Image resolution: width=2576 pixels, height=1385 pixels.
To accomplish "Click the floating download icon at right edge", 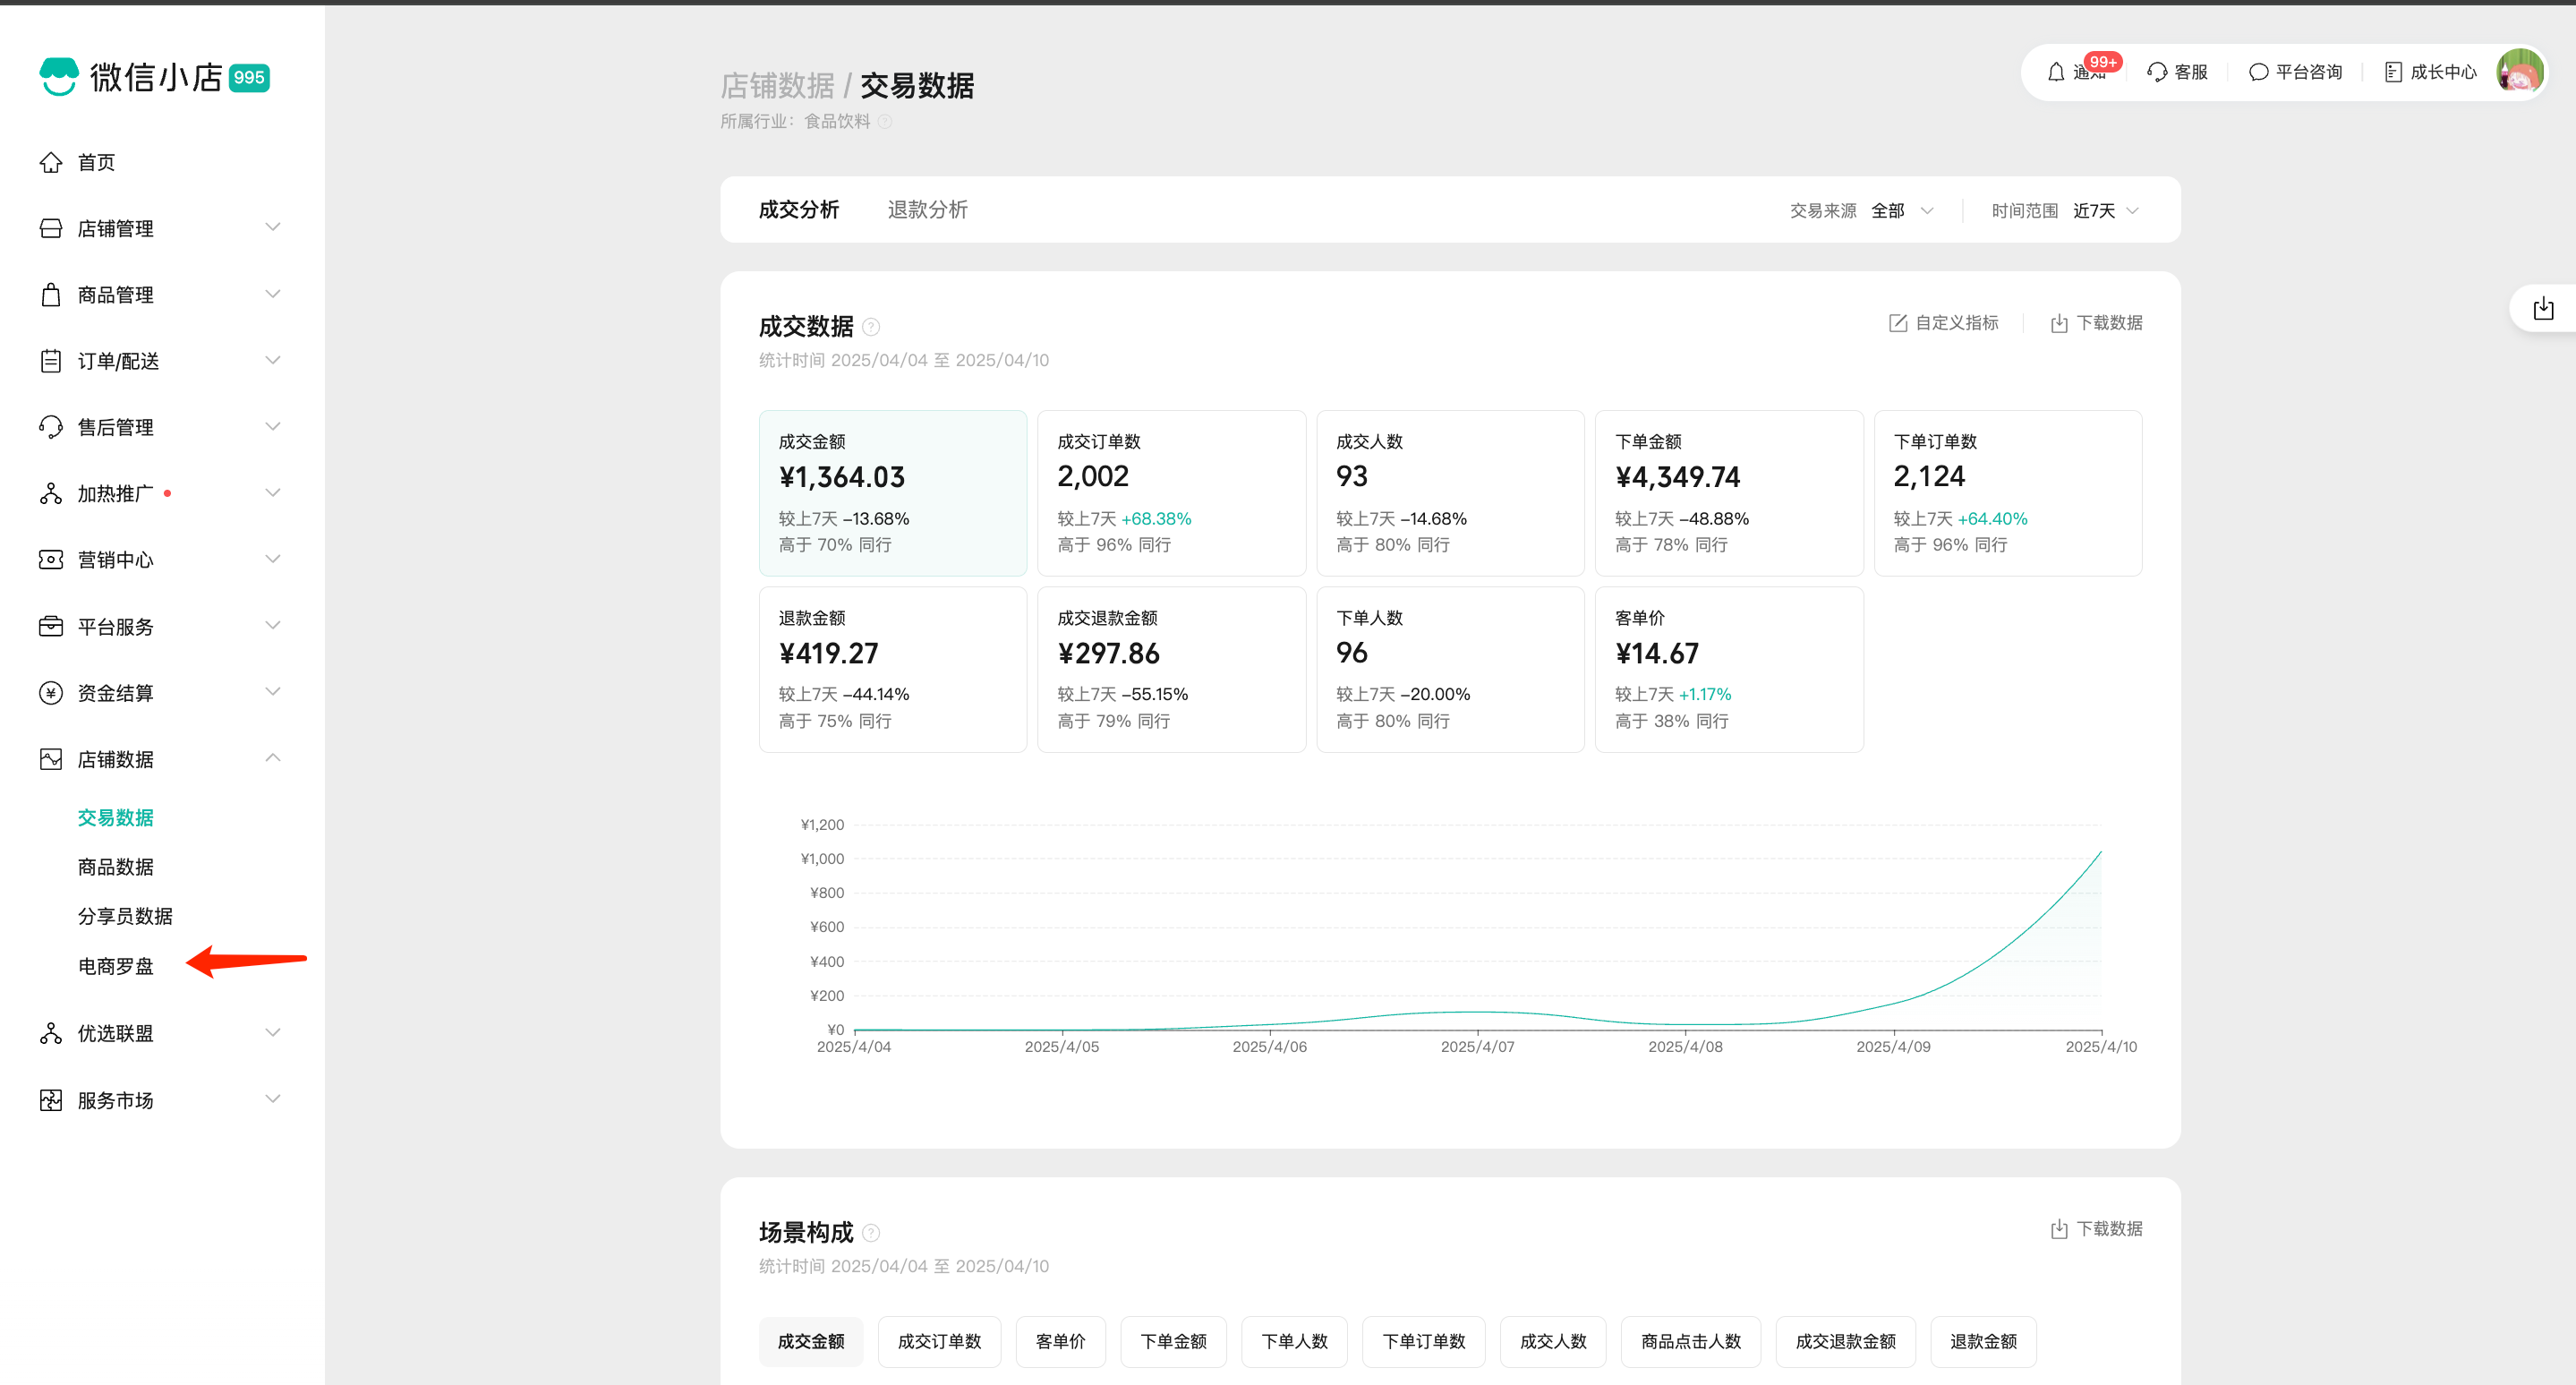I will (x=2543, y=308).
